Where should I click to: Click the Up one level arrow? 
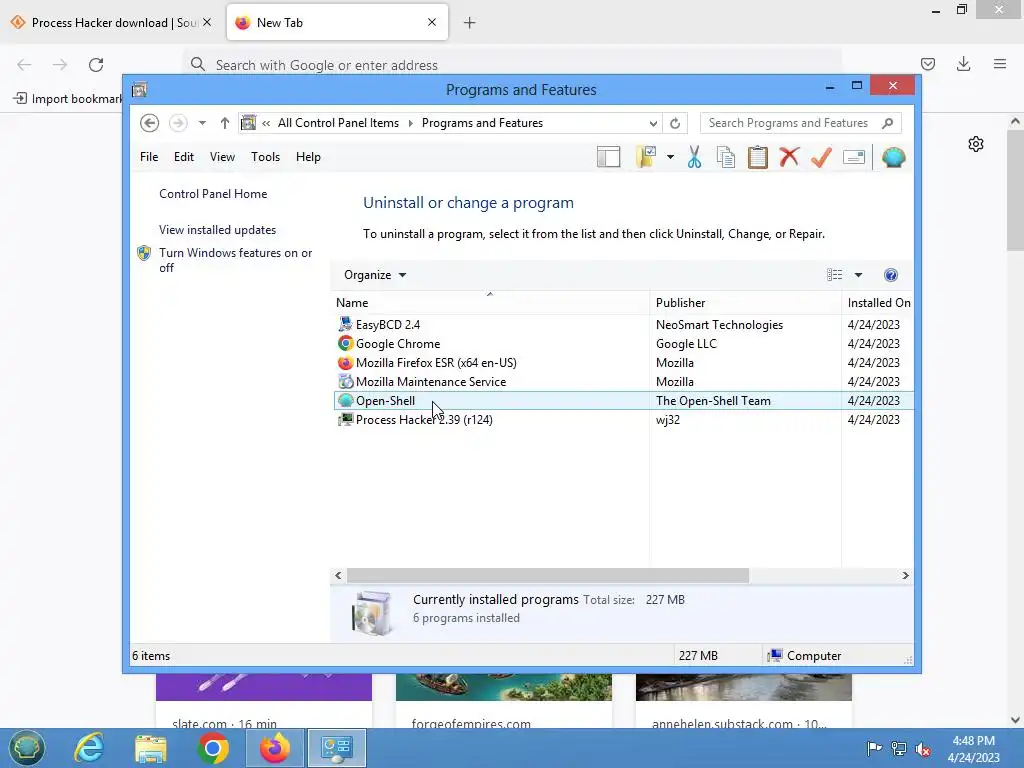click(225, 123)
